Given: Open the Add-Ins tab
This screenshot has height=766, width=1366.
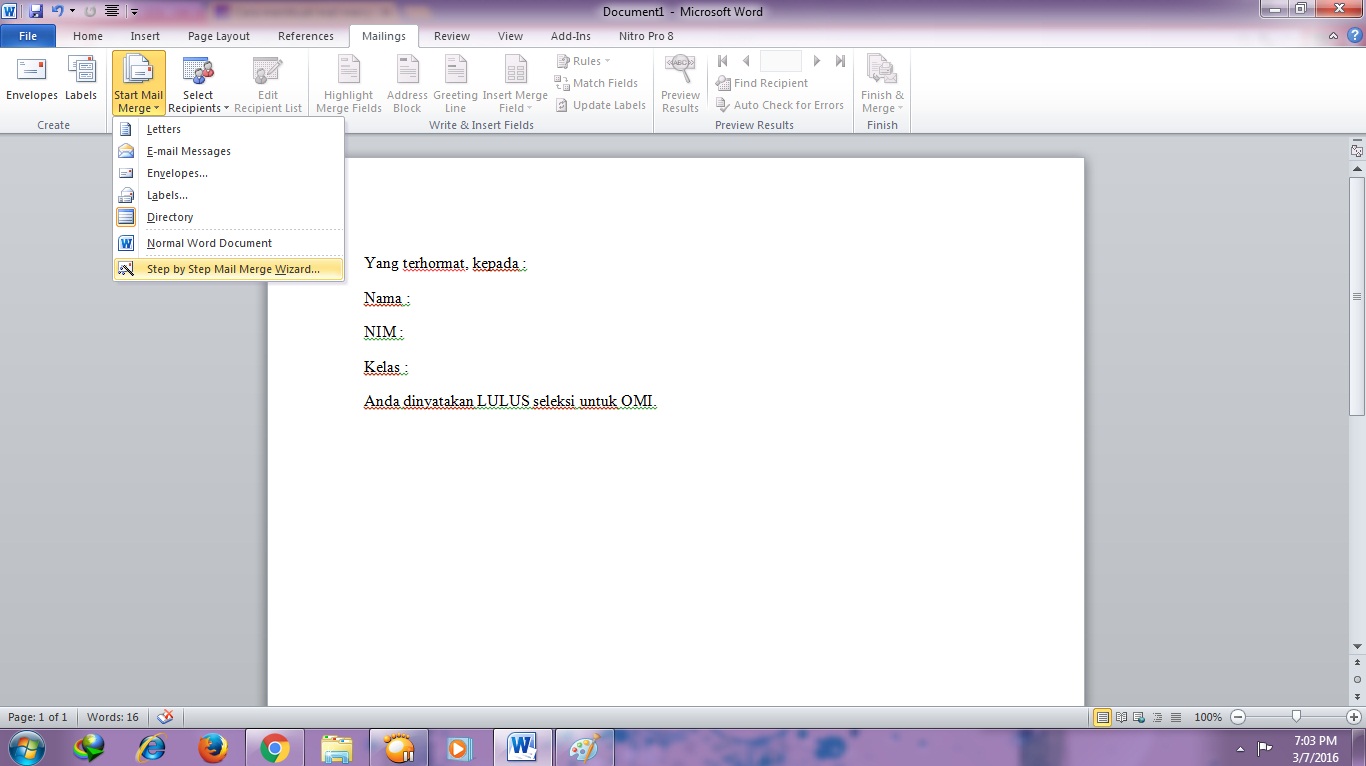Looking at the screenshot, I should [571, 36].
